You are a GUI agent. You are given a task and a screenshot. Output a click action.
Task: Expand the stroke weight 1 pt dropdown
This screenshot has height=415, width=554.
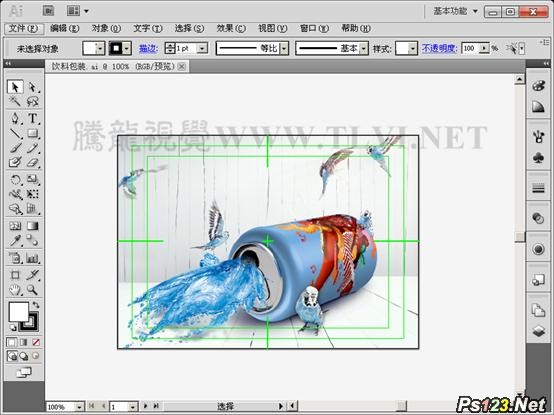pos(202,48)
